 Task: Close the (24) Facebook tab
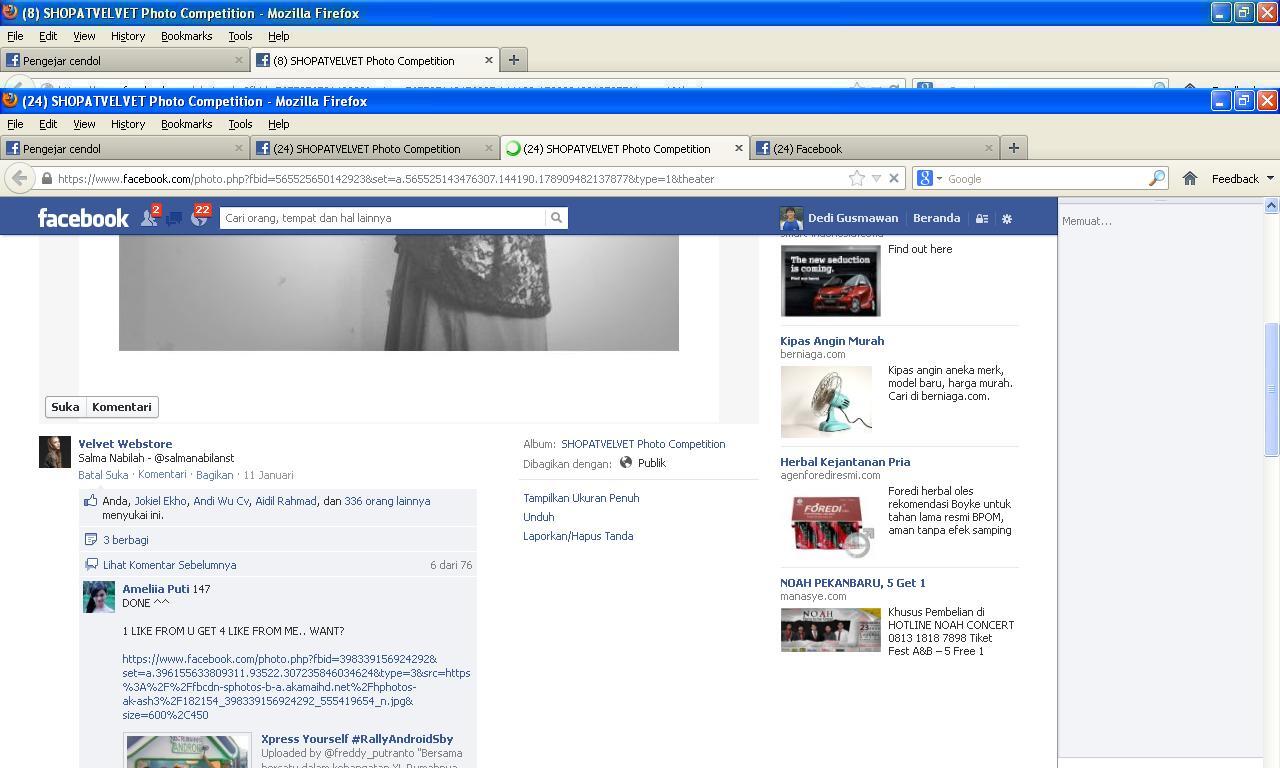coord(989,148)
